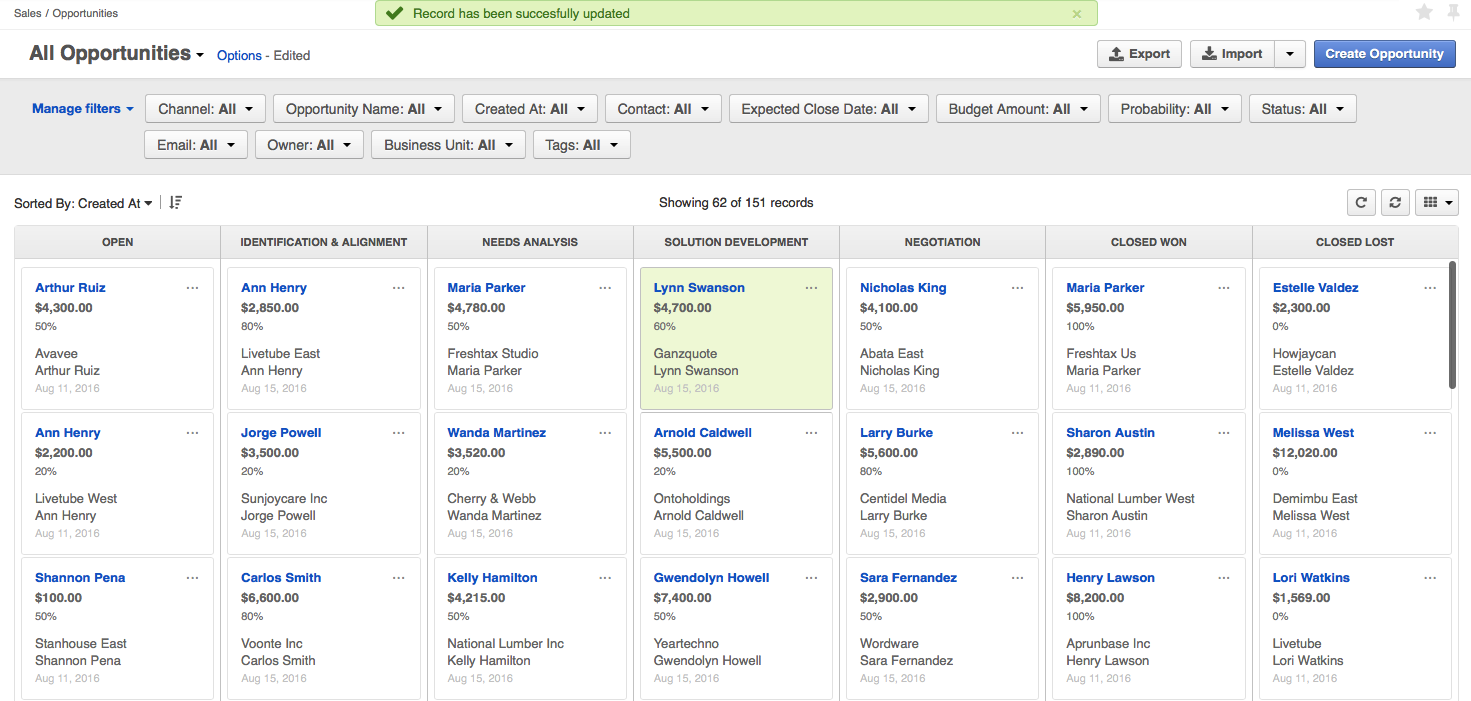
Task: Expand the Created At filter
Action: [x=530, y=109]
